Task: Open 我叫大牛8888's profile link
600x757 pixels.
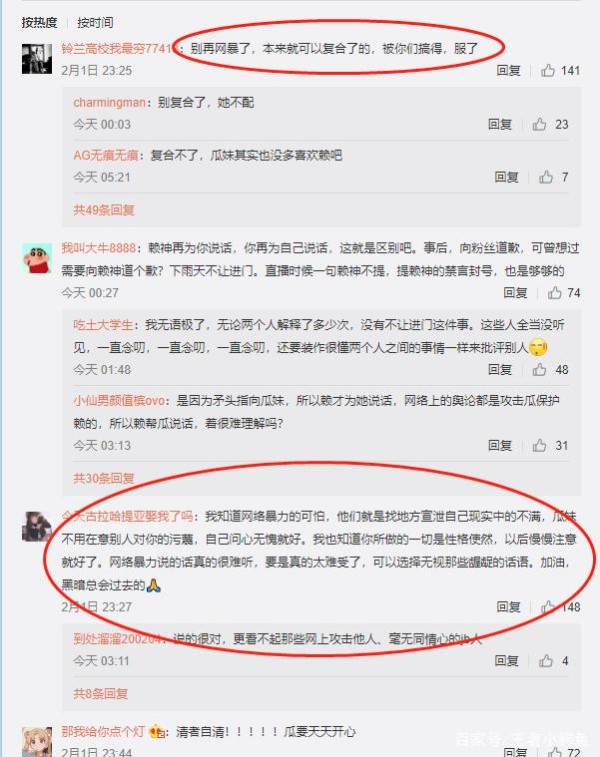Action: click(98, 248)
